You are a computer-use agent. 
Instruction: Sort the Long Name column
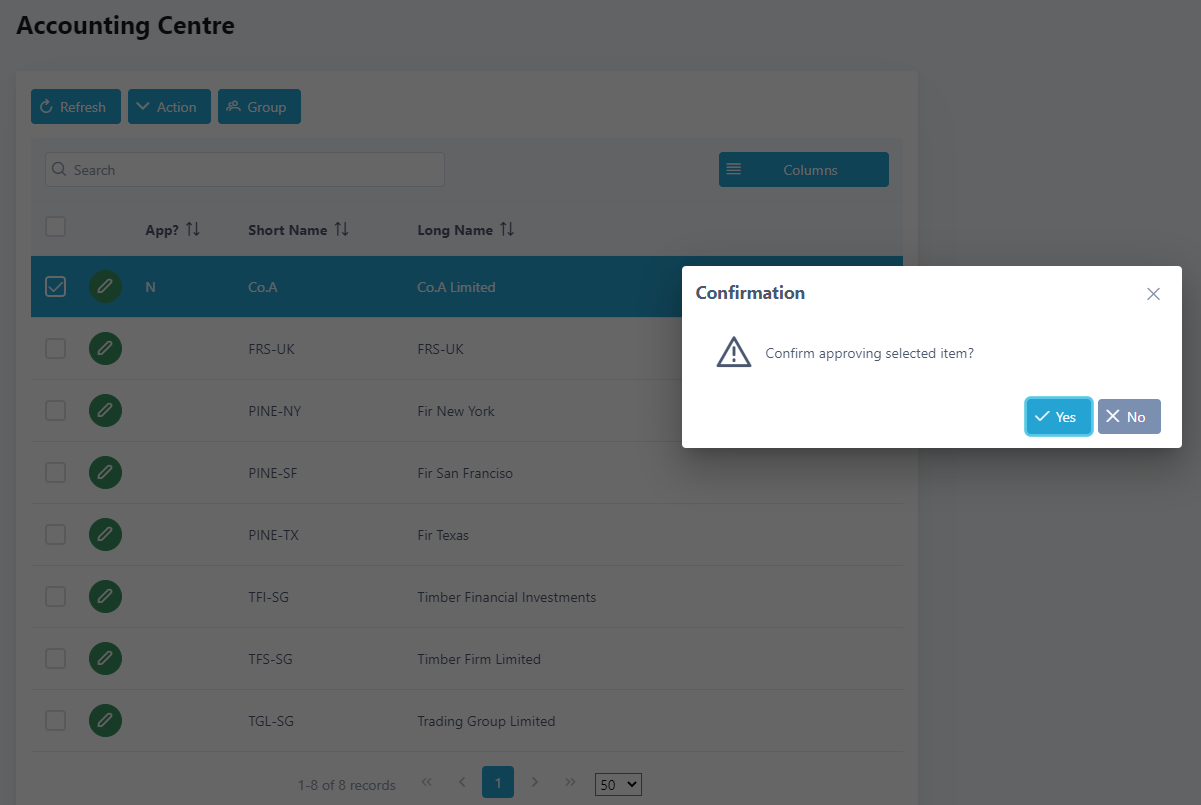(x=507, y=230)
